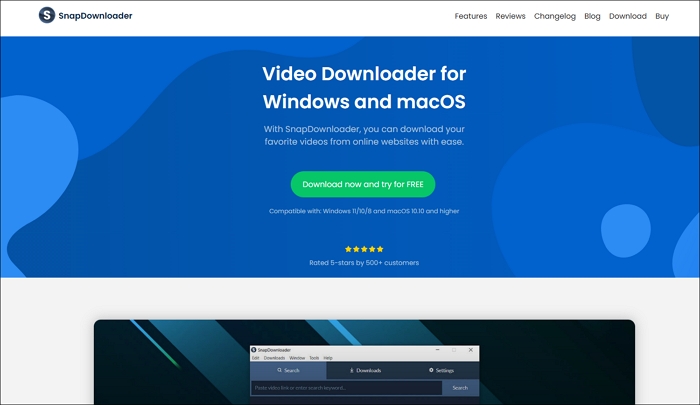The image size is (700, 405).
Task: Open the SnapDownloader brand name link
Action: 95,16
